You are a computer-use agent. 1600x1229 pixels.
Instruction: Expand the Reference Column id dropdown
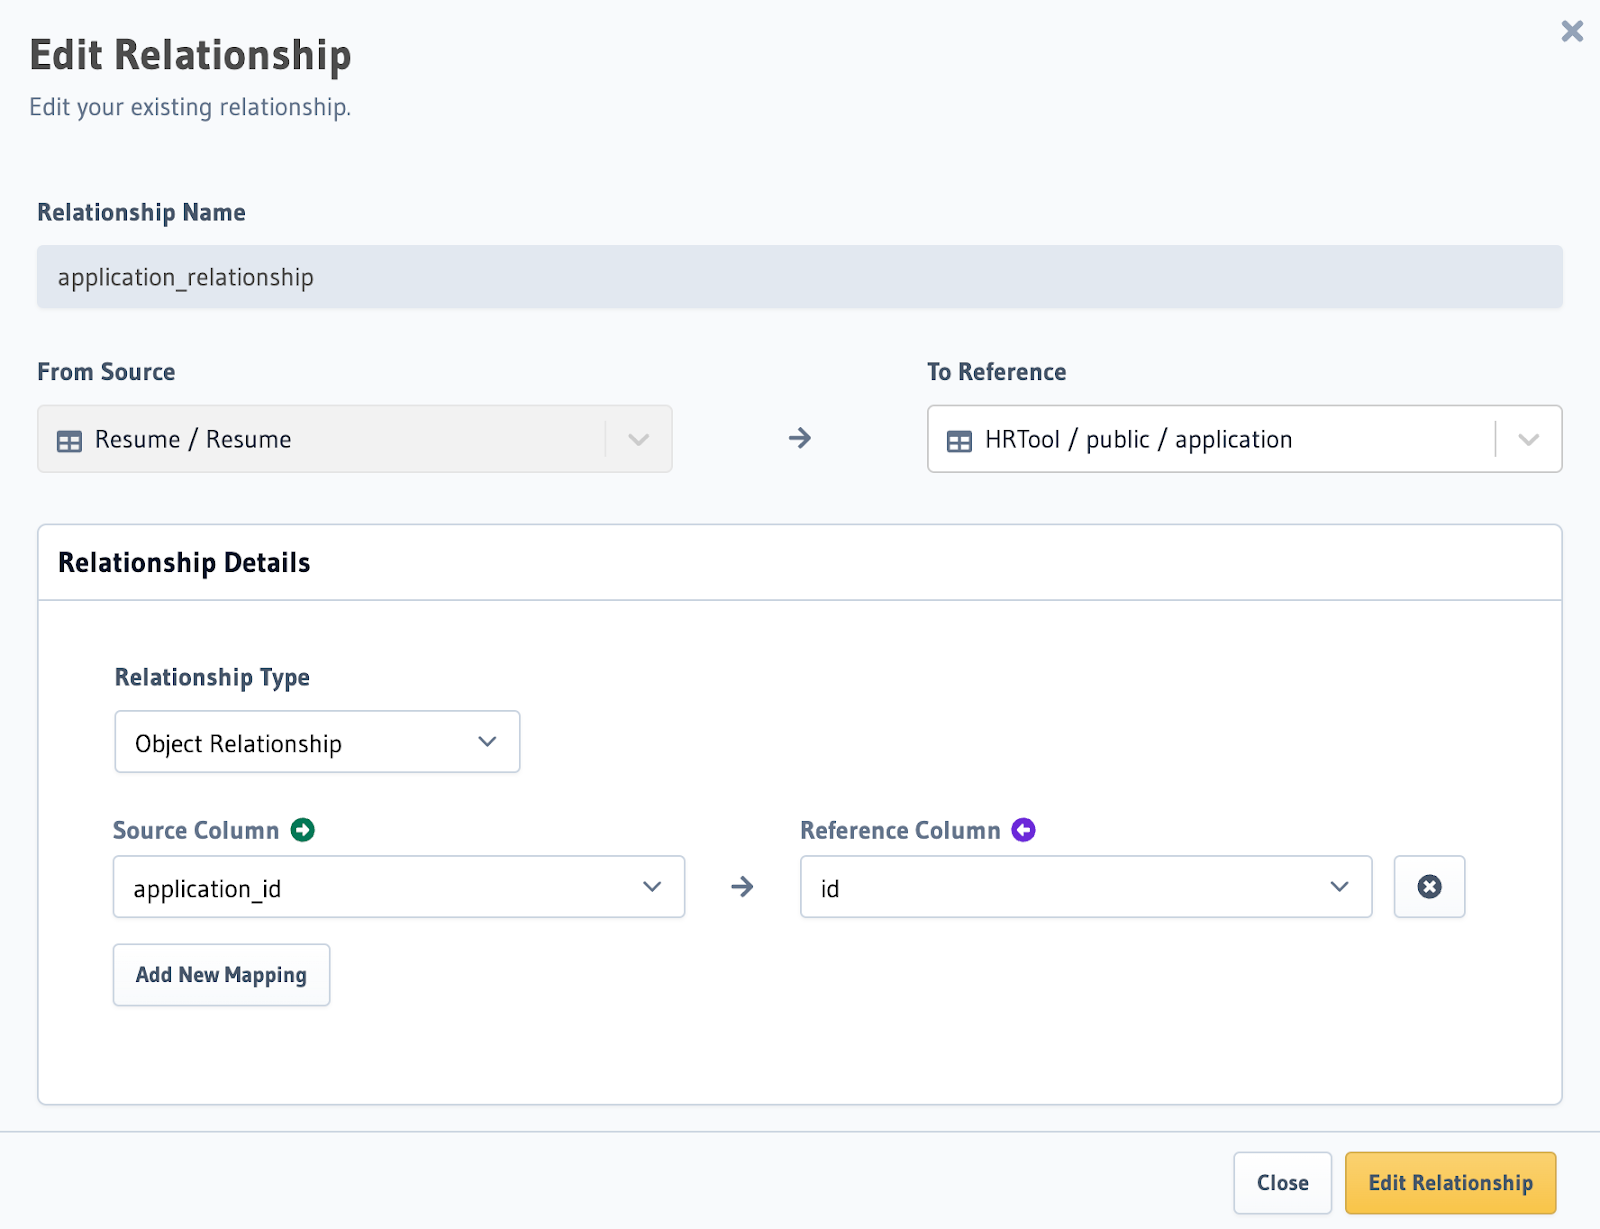point(1085,887)
